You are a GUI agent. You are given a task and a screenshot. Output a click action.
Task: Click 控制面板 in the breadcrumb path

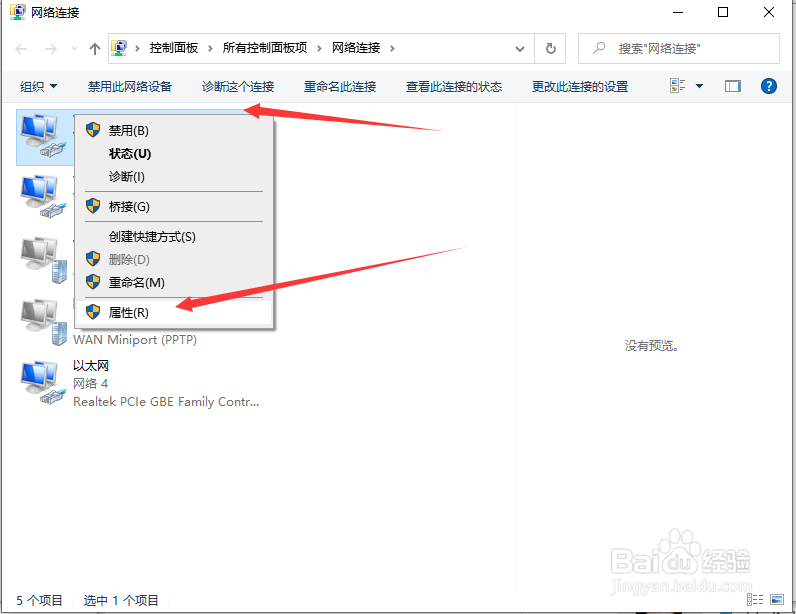(x=174, y=48)
